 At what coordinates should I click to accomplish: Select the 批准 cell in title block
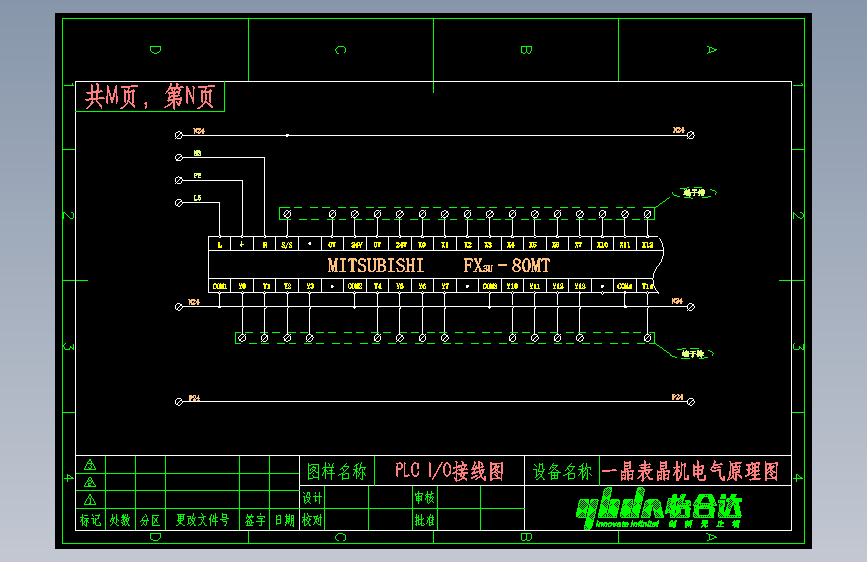pos(425,520)
